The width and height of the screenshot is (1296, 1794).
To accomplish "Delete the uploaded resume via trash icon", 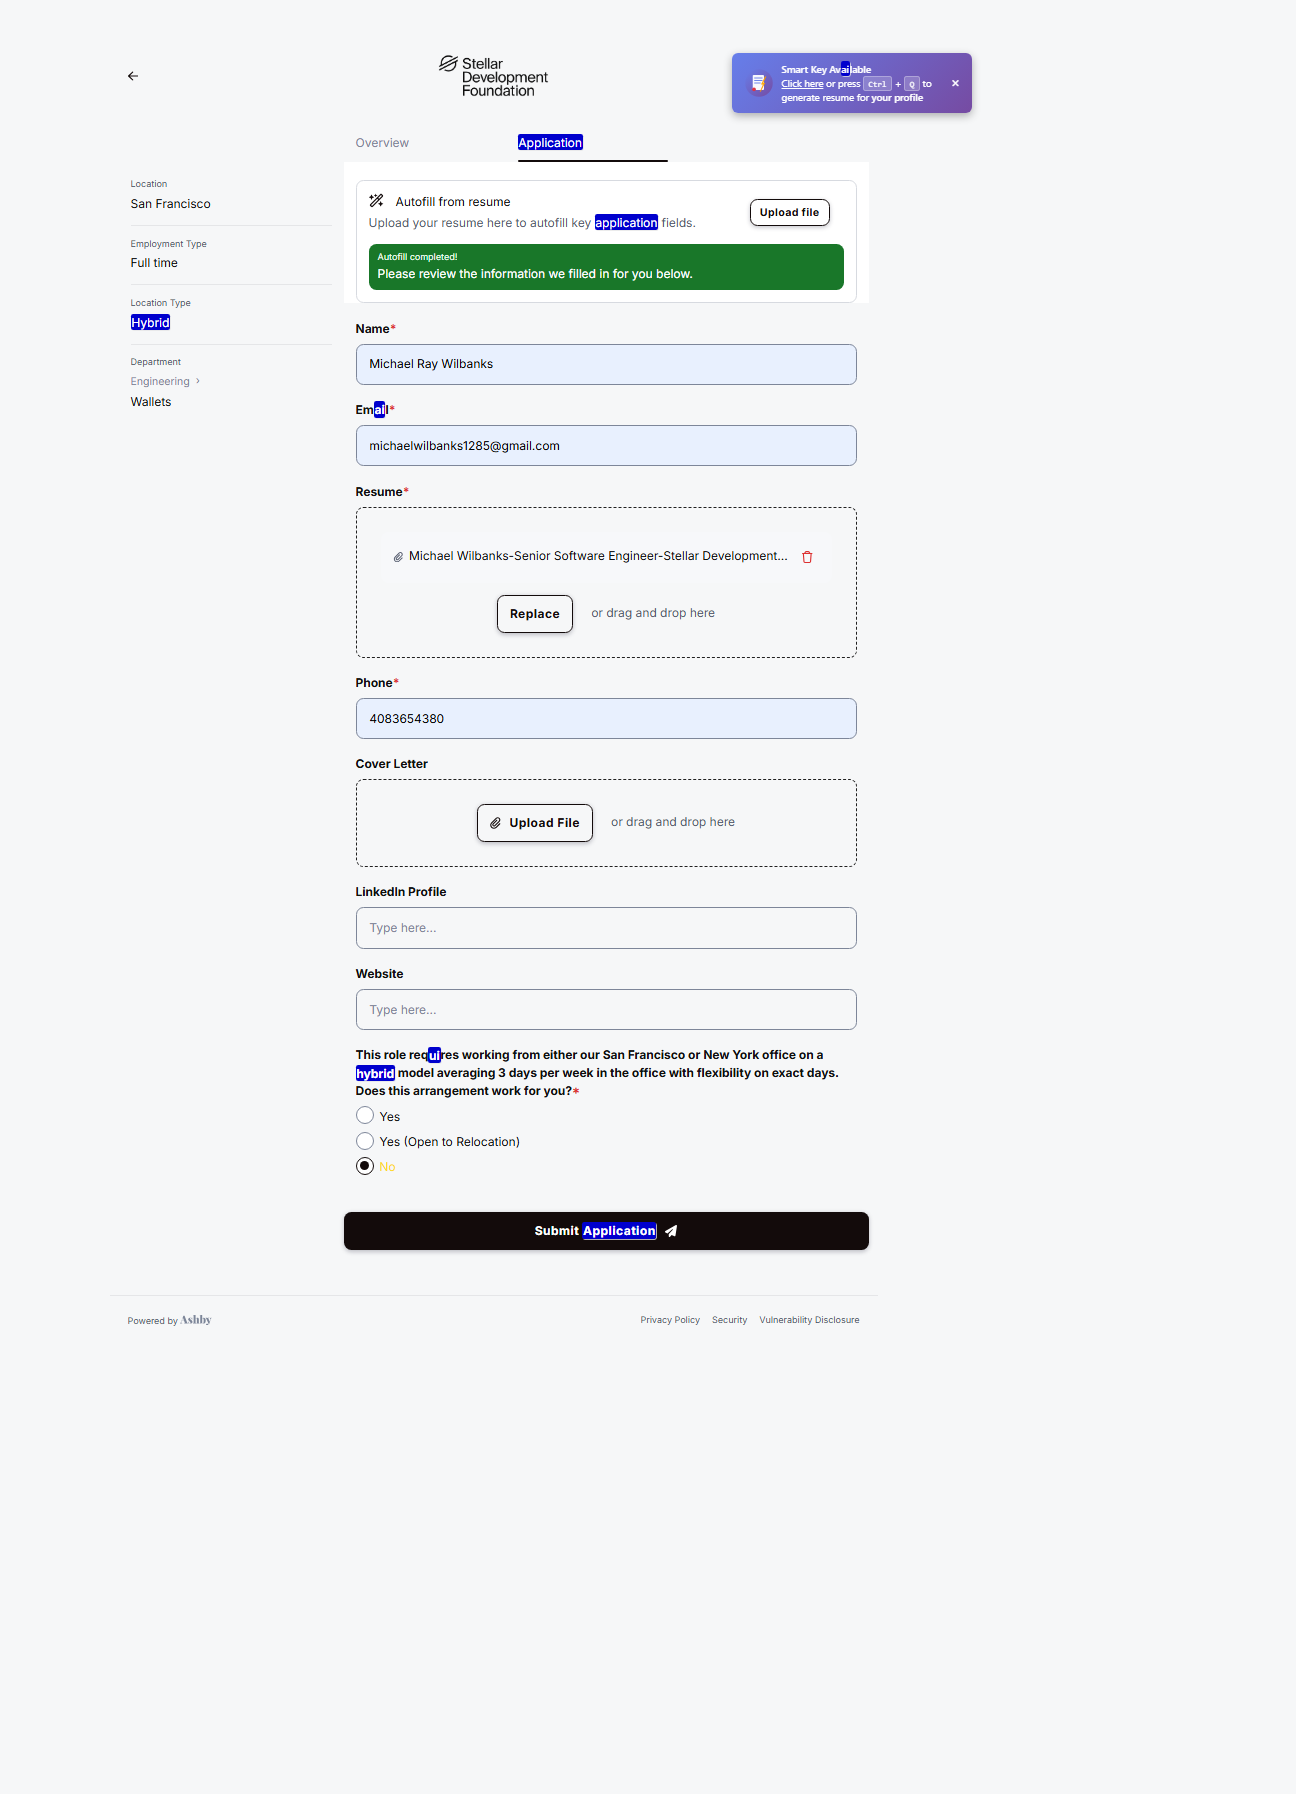I will click(807, 557).
